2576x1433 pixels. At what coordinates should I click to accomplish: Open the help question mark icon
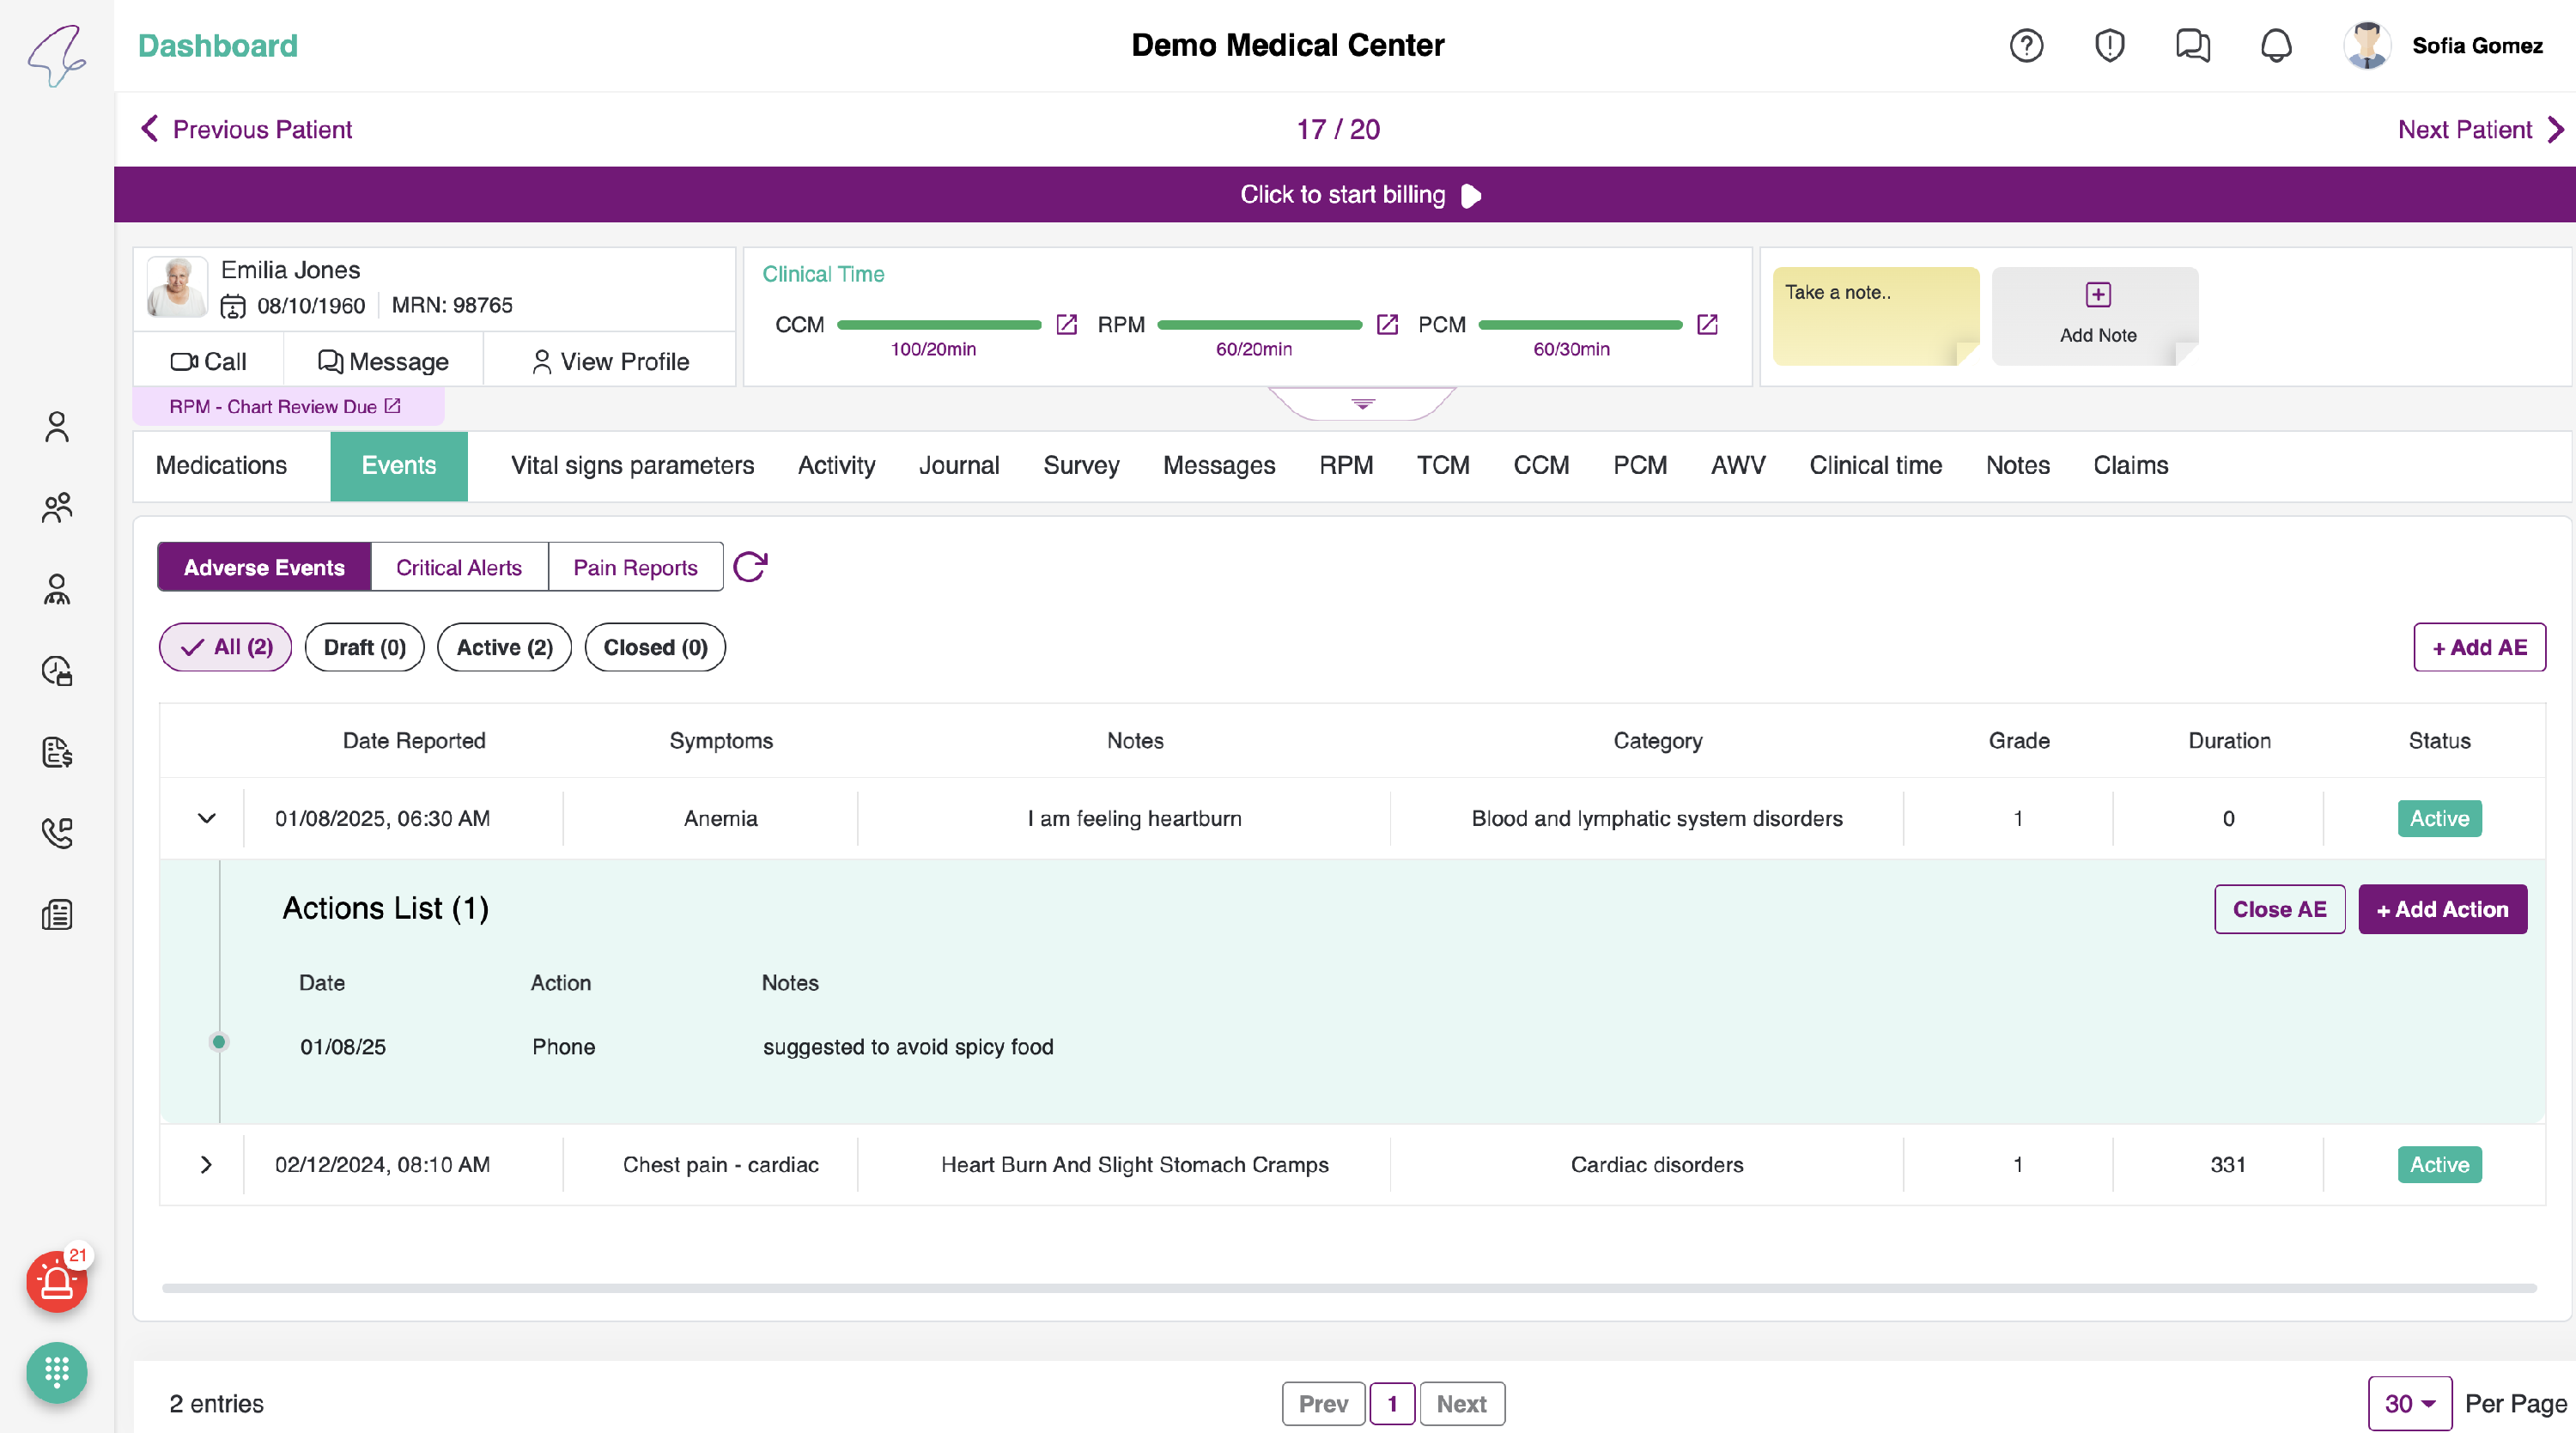pos(2026,45)
